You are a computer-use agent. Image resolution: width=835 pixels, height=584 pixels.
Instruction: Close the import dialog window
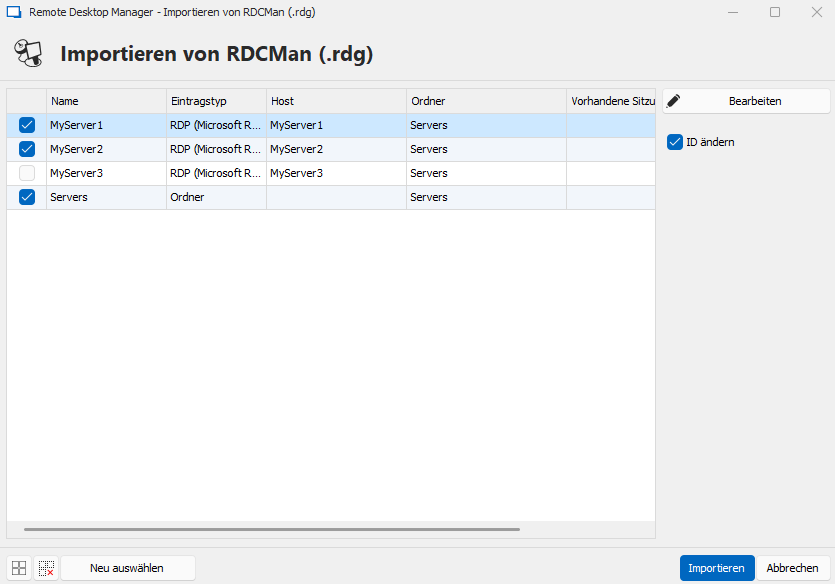pyautogui.click(x=817, y=12)
